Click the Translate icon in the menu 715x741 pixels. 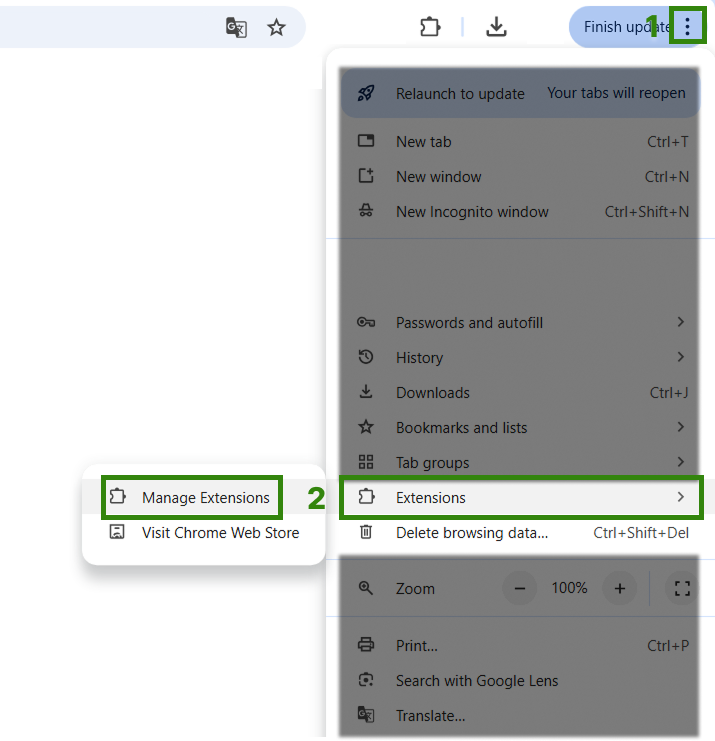pyautogui.click(x=366, y=715)
